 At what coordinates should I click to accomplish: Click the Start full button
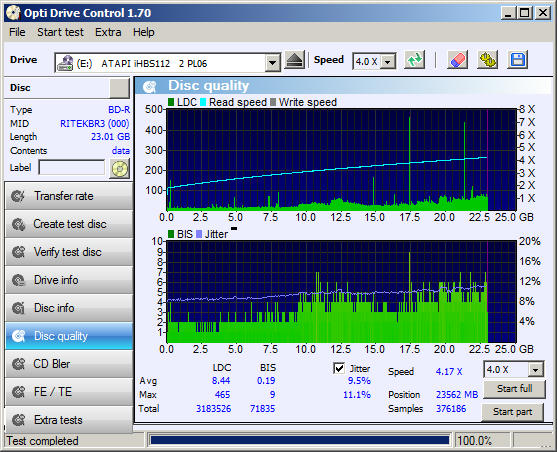(514, 389)
